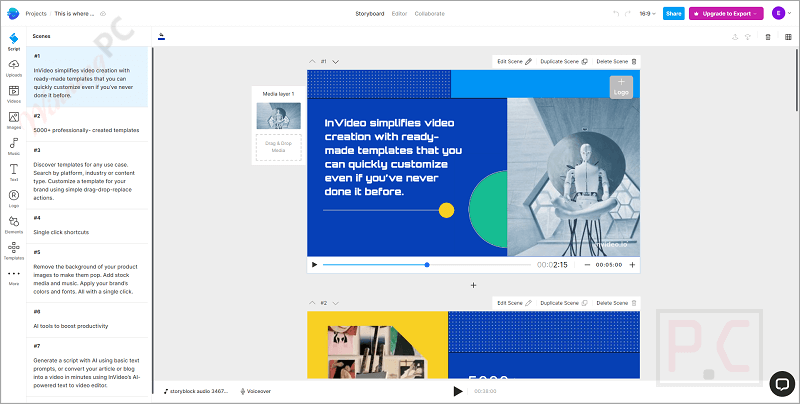The image size is (800, 404).
Task: Click the storyboard vertical scrollbar
Action: [797, 79]
